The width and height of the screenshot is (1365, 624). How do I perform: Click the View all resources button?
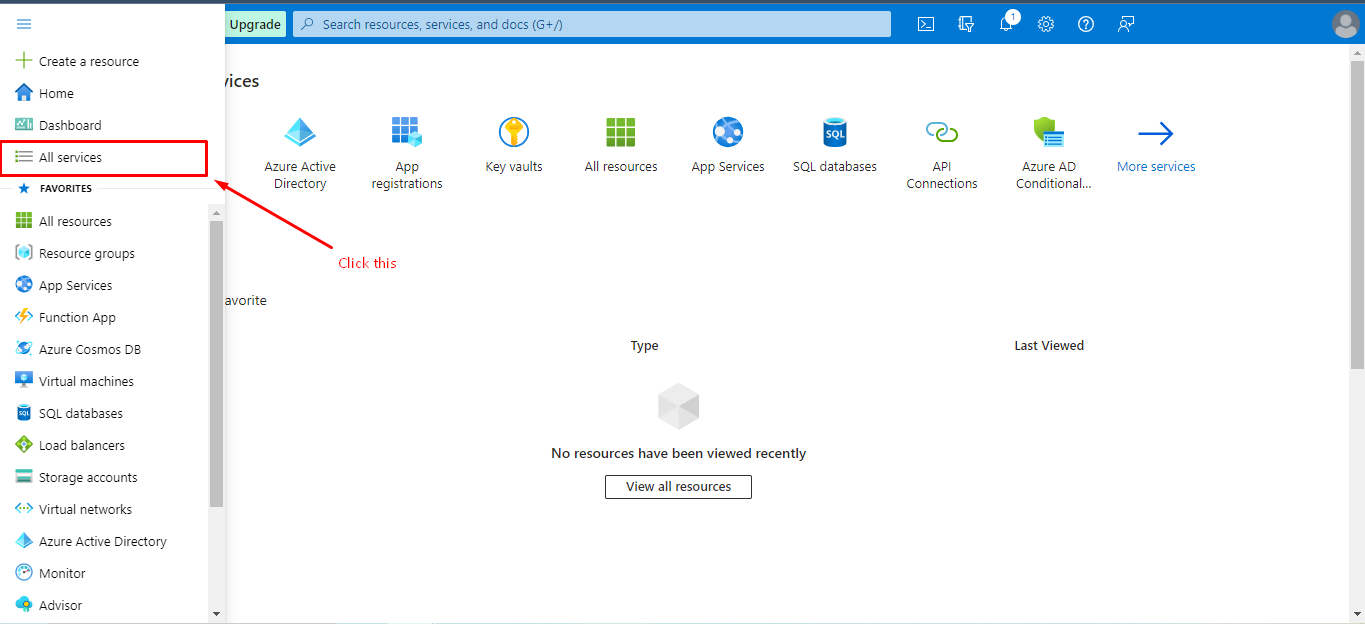[678, 487]
